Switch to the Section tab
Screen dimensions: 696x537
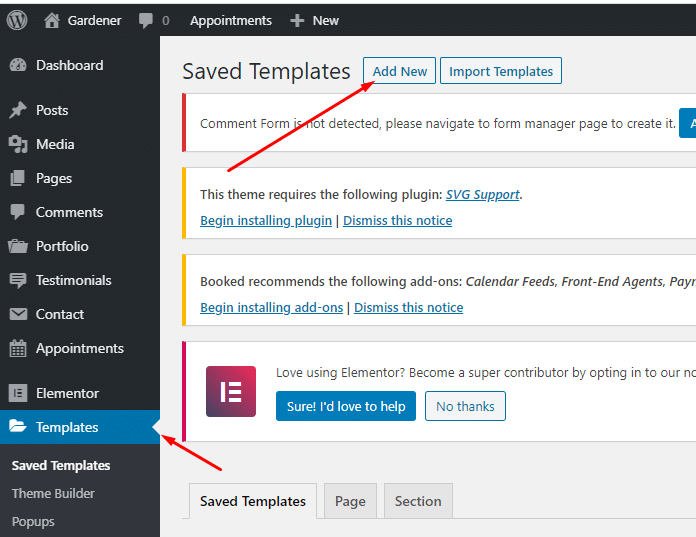pos(418,501)
